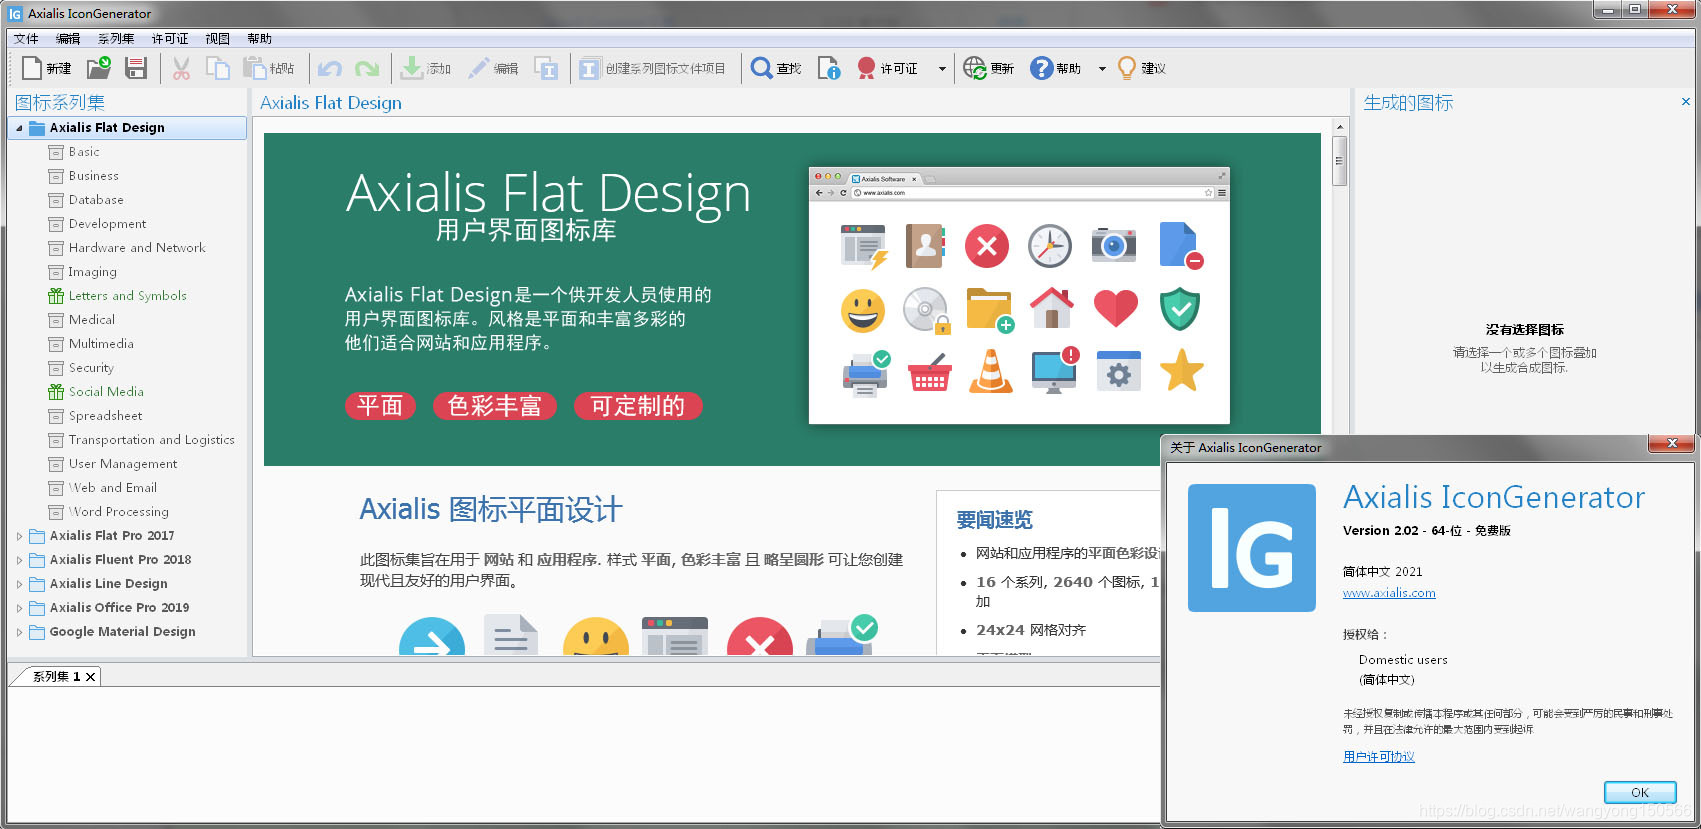Image resolution: width=1701 pixels, height=829 pixels.
Task: Select the Medical icon set
Action: tap(92, 320)
